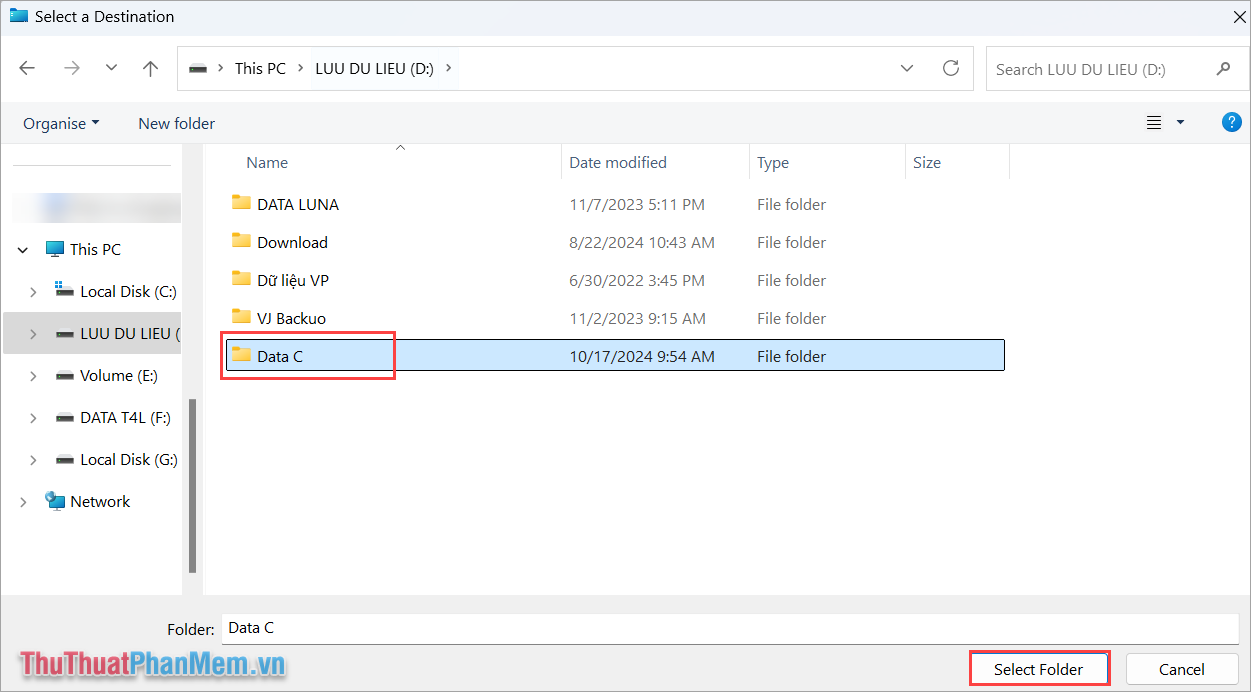The image size is (1251, 692).
Task: Click the Network globe icon
Action: pyautogui.click(x=55, y=501)
